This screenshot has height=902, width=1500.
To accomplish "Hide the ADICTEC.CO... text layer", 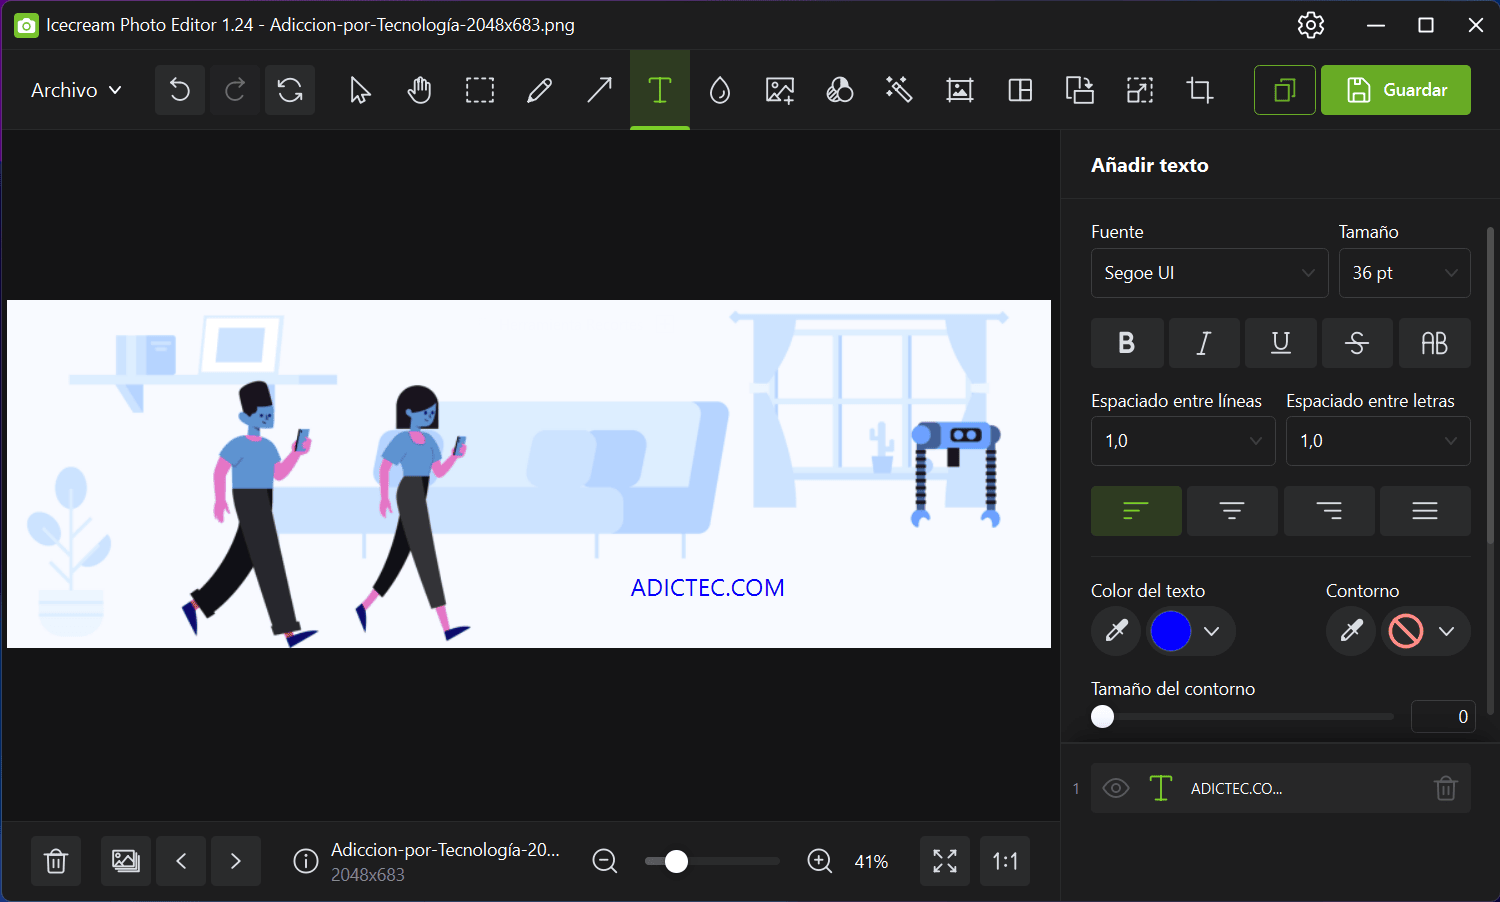I will click(x=1115, y=788).
